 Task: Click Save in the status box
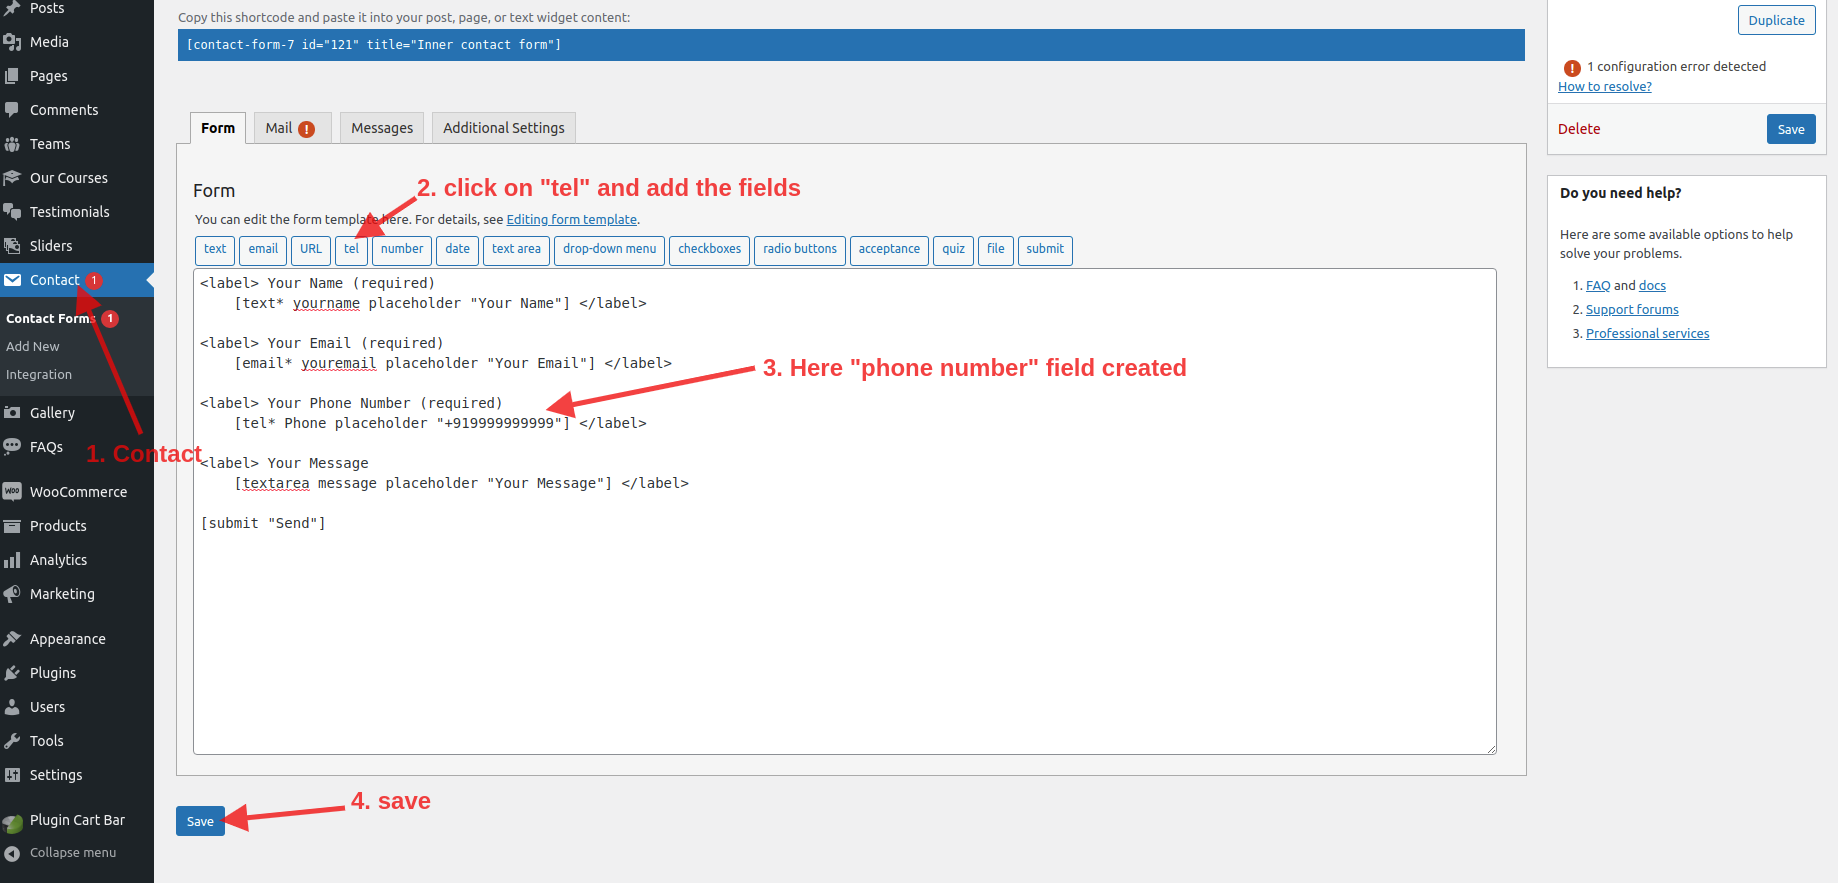click(x=1791, y=129)
